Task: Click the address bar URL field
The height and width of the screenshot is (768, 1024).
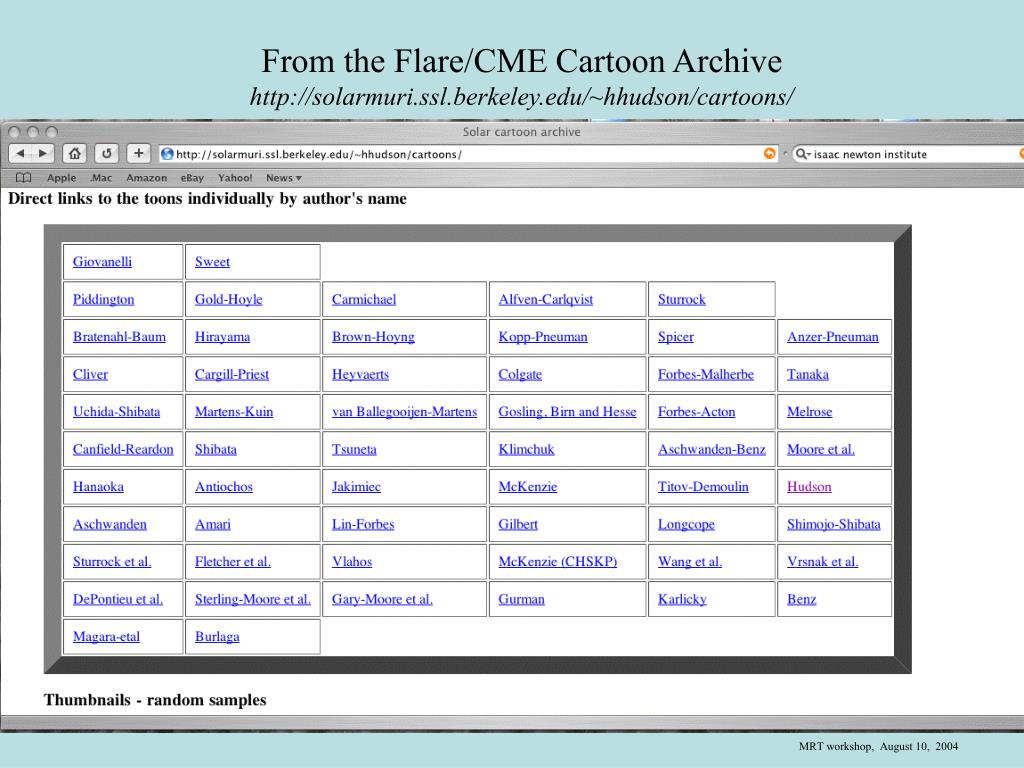Action: [x=468, y=154]
